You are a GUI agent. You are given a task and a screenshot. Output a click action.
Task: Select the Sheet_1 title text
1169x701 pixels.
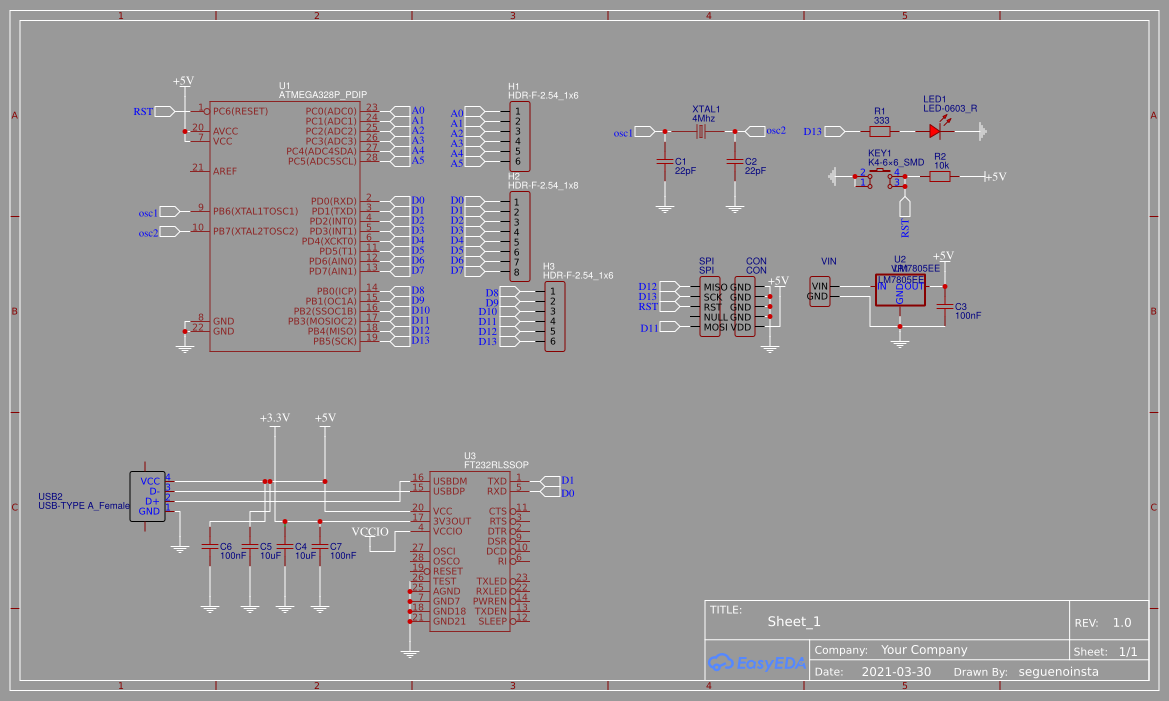pyautogui.click(x=793, y=621)
